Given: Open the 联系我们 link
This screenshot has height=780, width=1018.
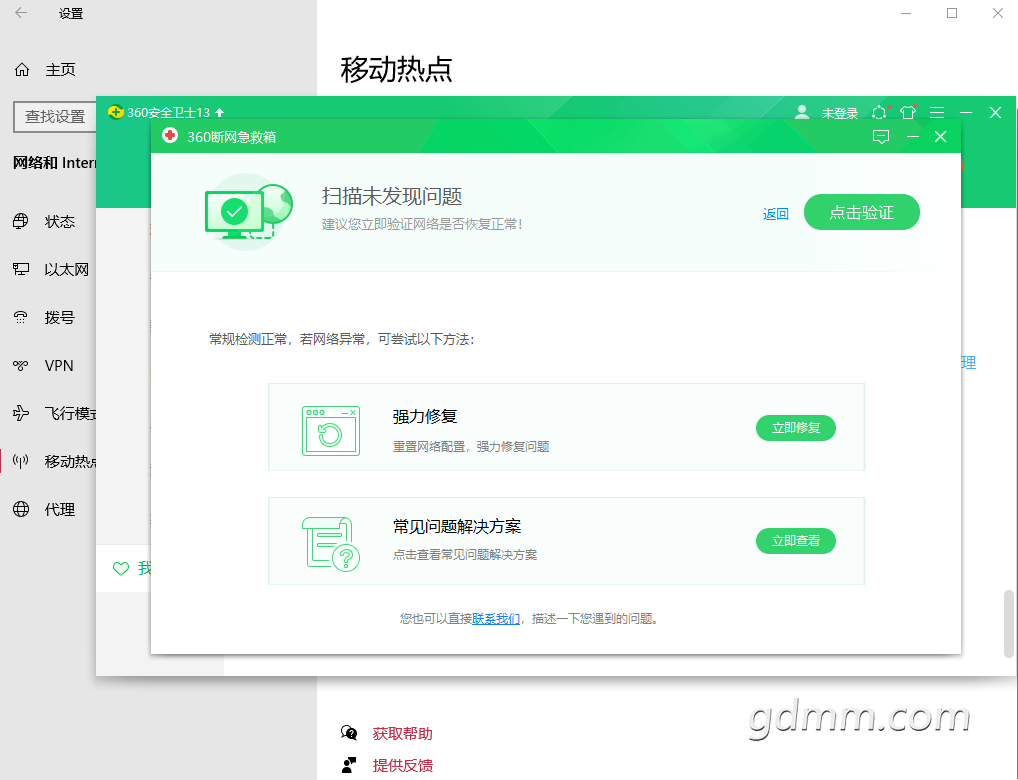Looking at the screenshot, I should pyautogui.click(x=496, y=618).
